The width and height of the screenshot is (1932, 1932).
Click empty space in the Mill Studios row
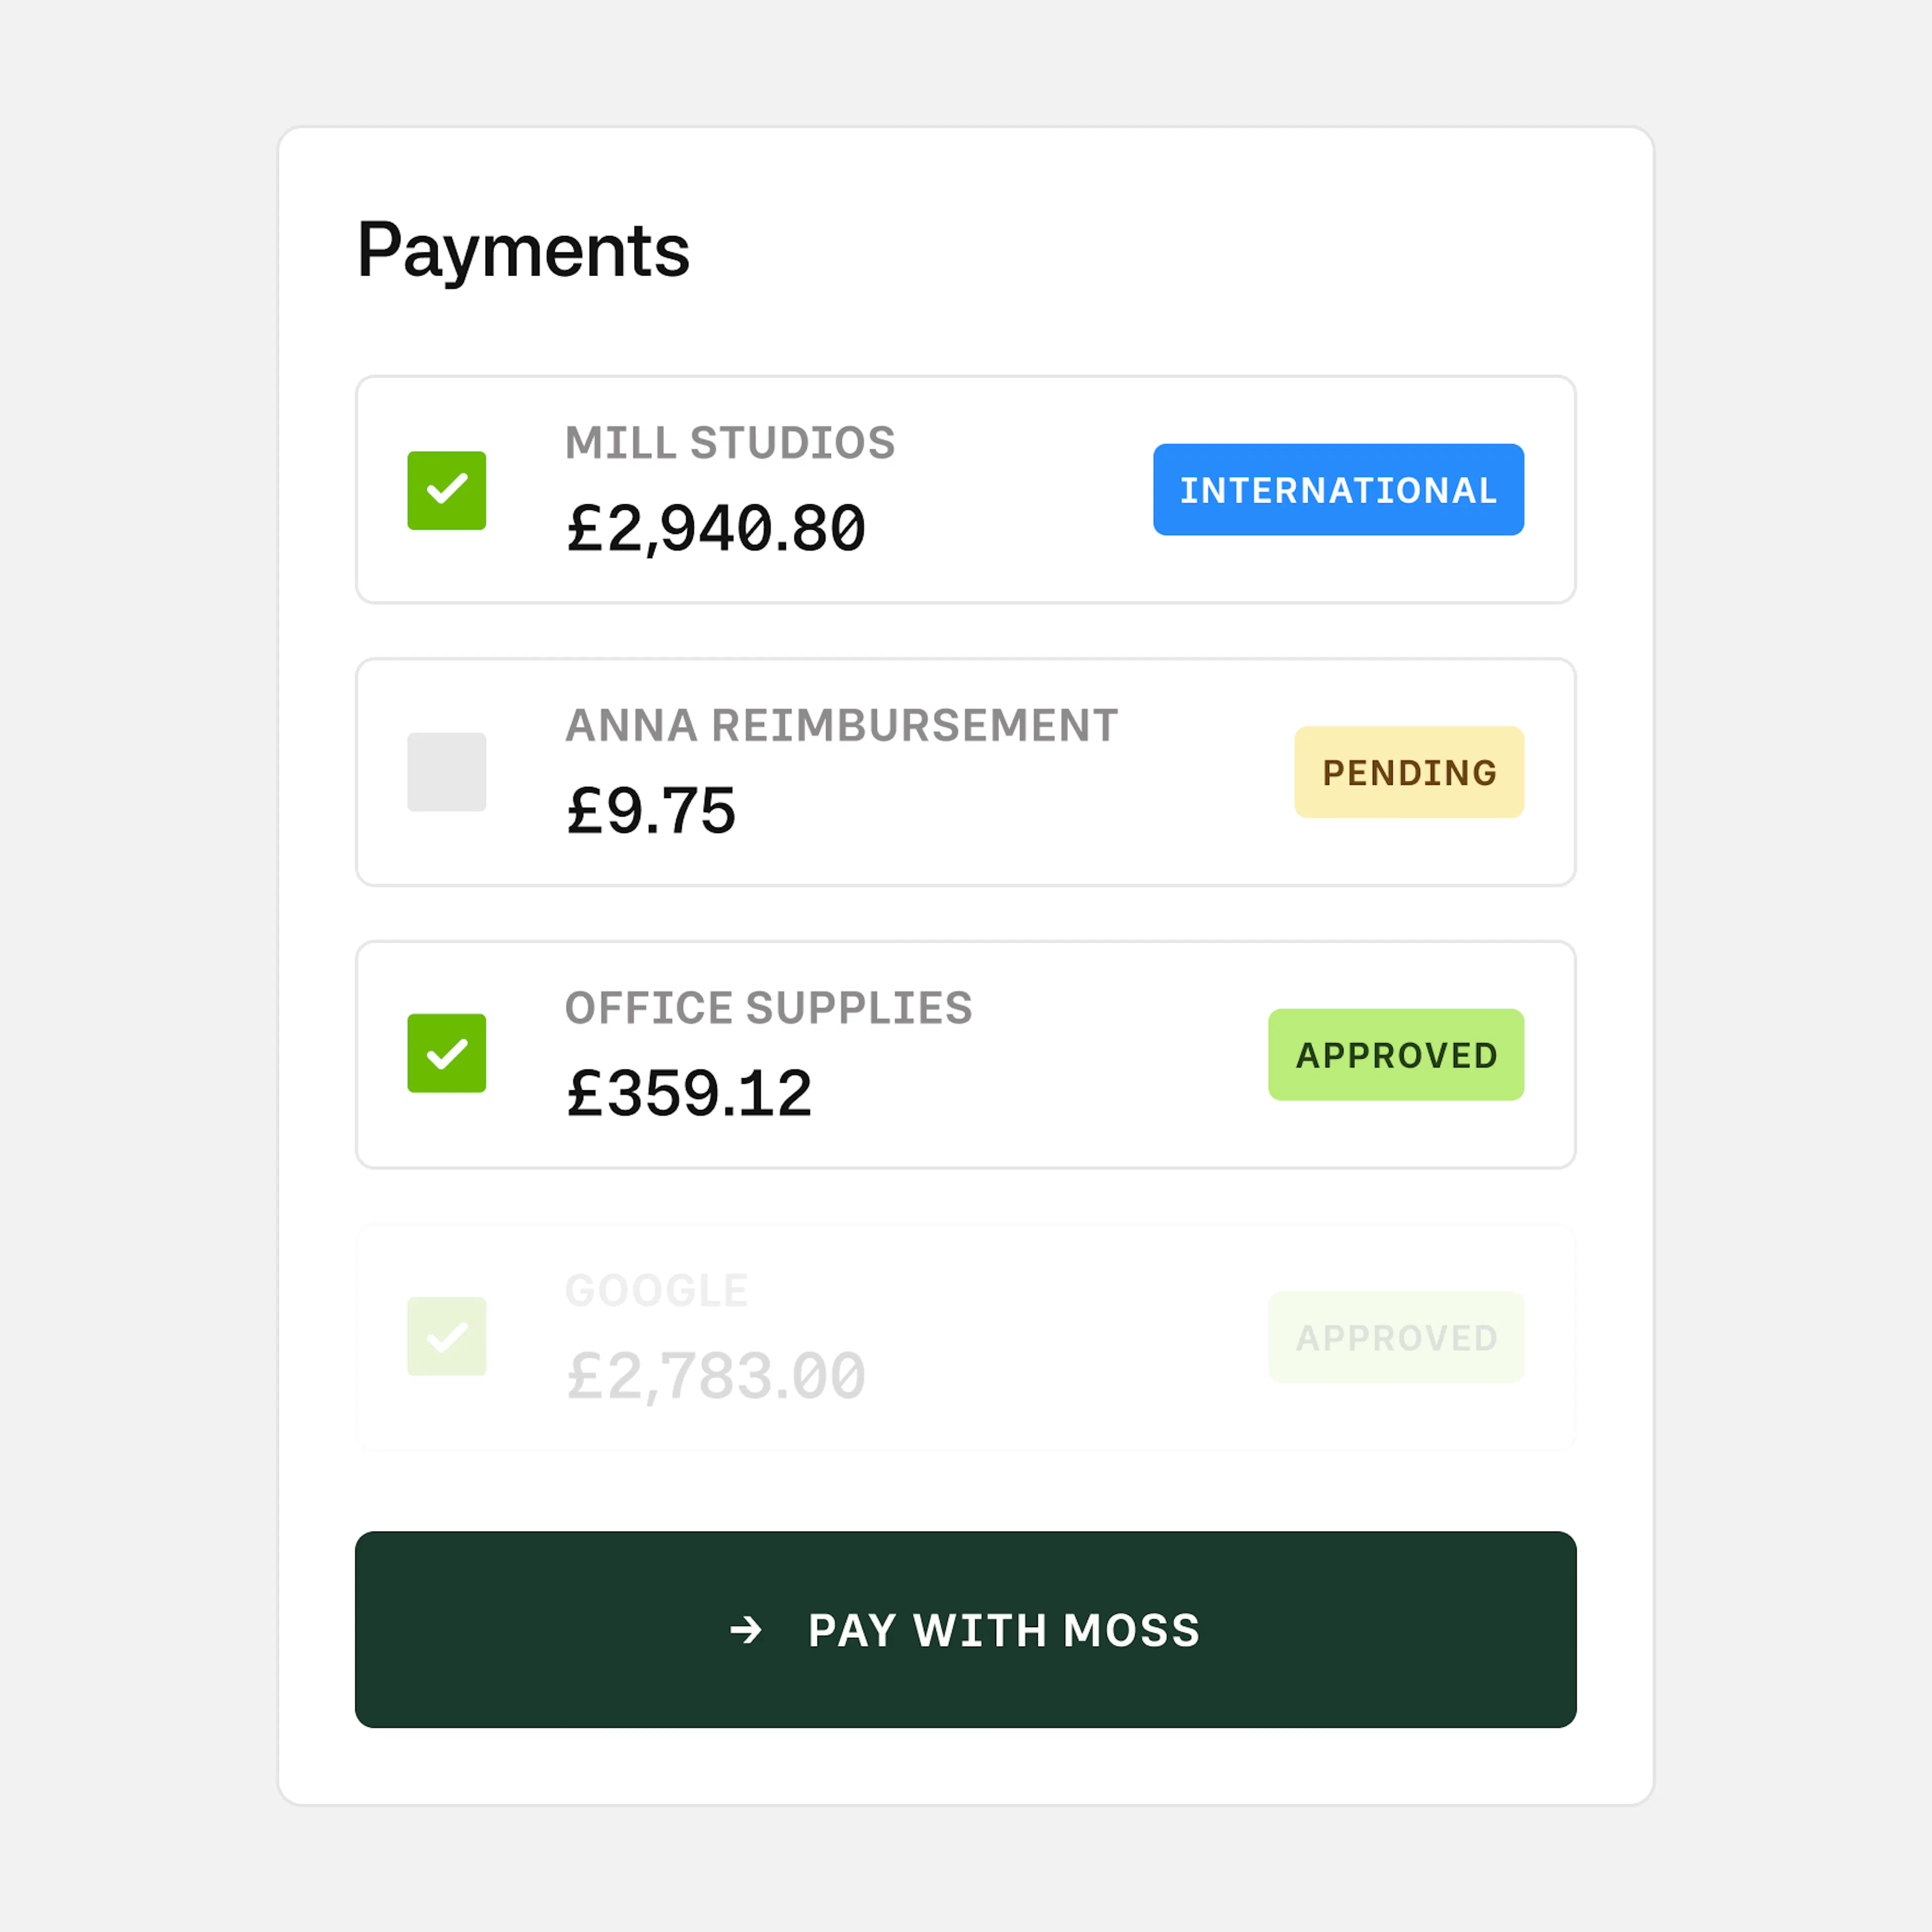click(x=1020, y=490)
